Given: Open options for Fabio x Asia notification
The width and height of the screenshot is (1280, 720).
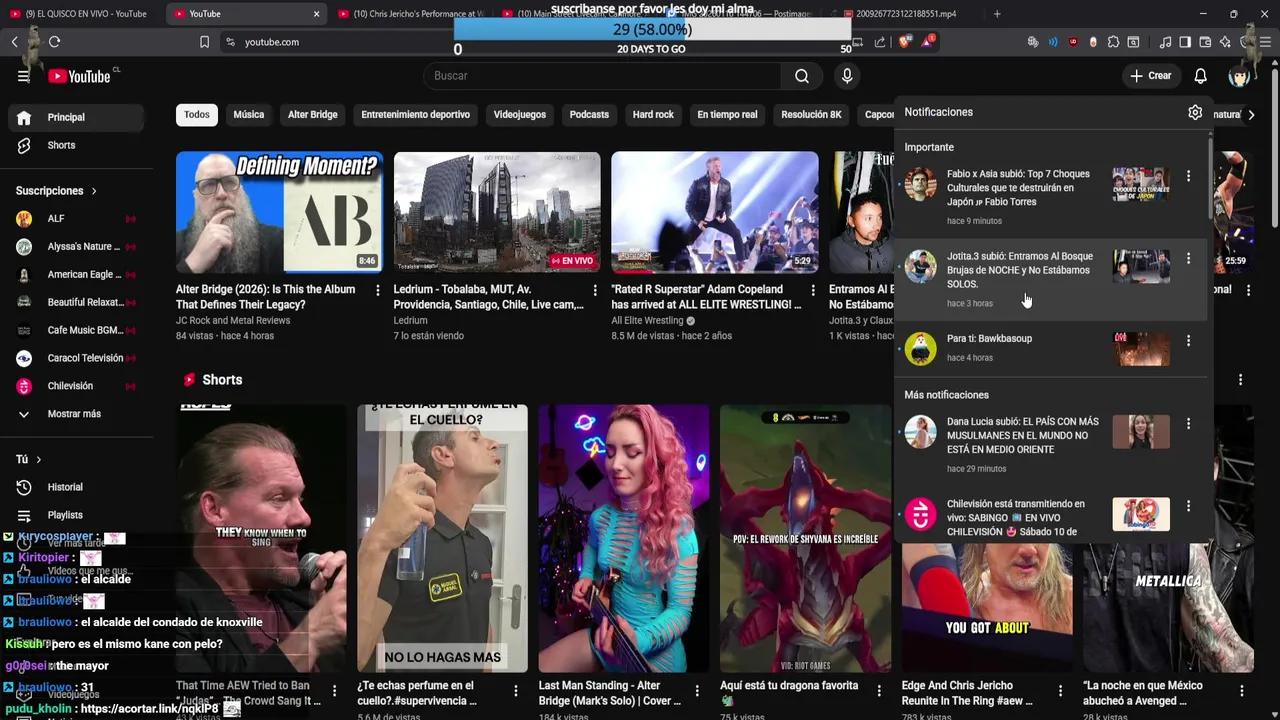Looking at the screenshot, I should pos(1188,176).
